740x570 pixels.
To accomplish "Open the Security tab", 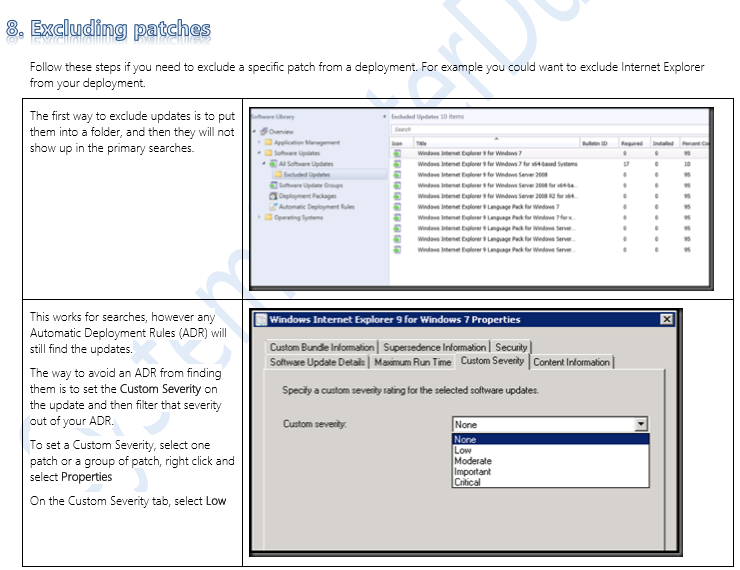I will (511, 347).
